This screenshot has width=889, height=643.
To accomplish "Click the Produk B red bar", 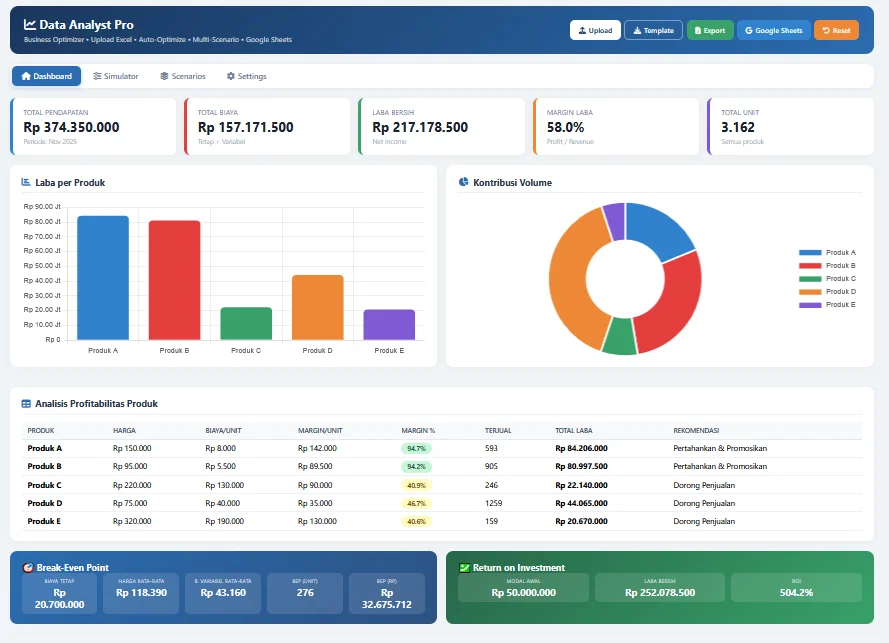I will [x=174, y=280].
